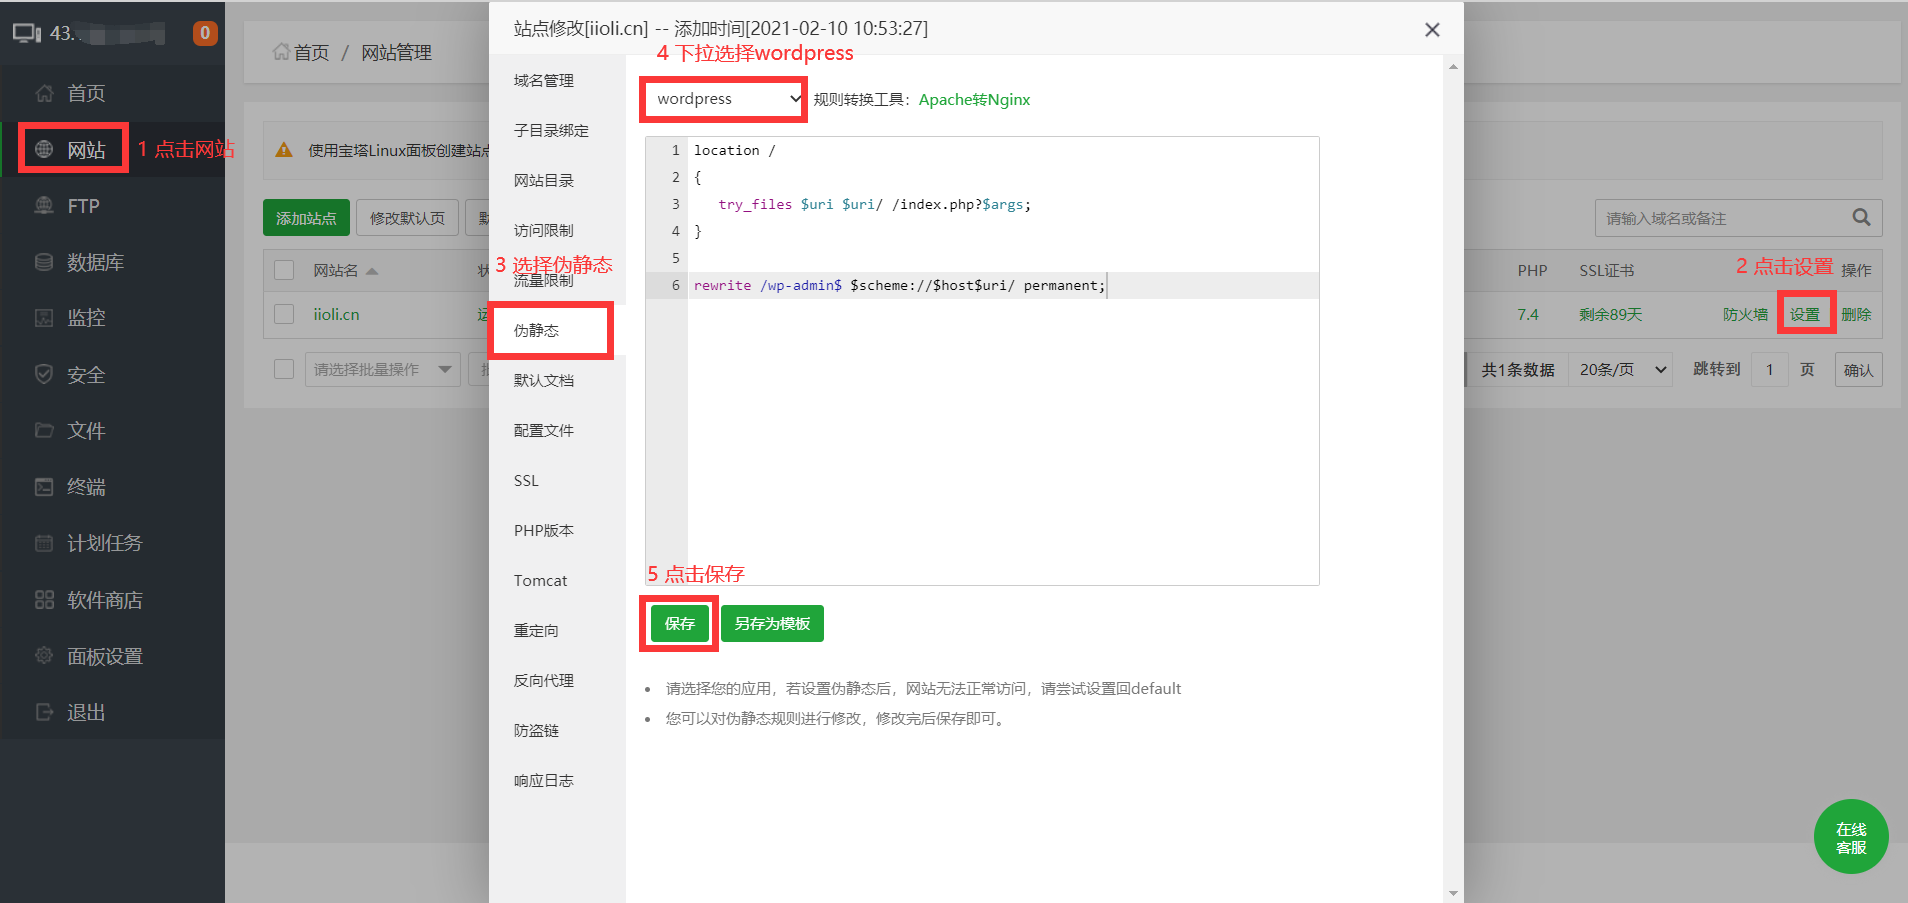Check the iioli.cn row checkbox
The height and width of the screenshot is (903, 1908).
pyautogui.click(x=284, y=314)
